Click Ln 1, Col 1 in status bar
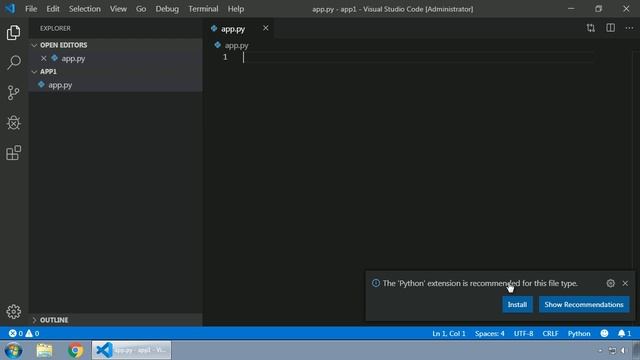Image resolution: width=640 pixels, height=360 pixels. tap(449, 333)
